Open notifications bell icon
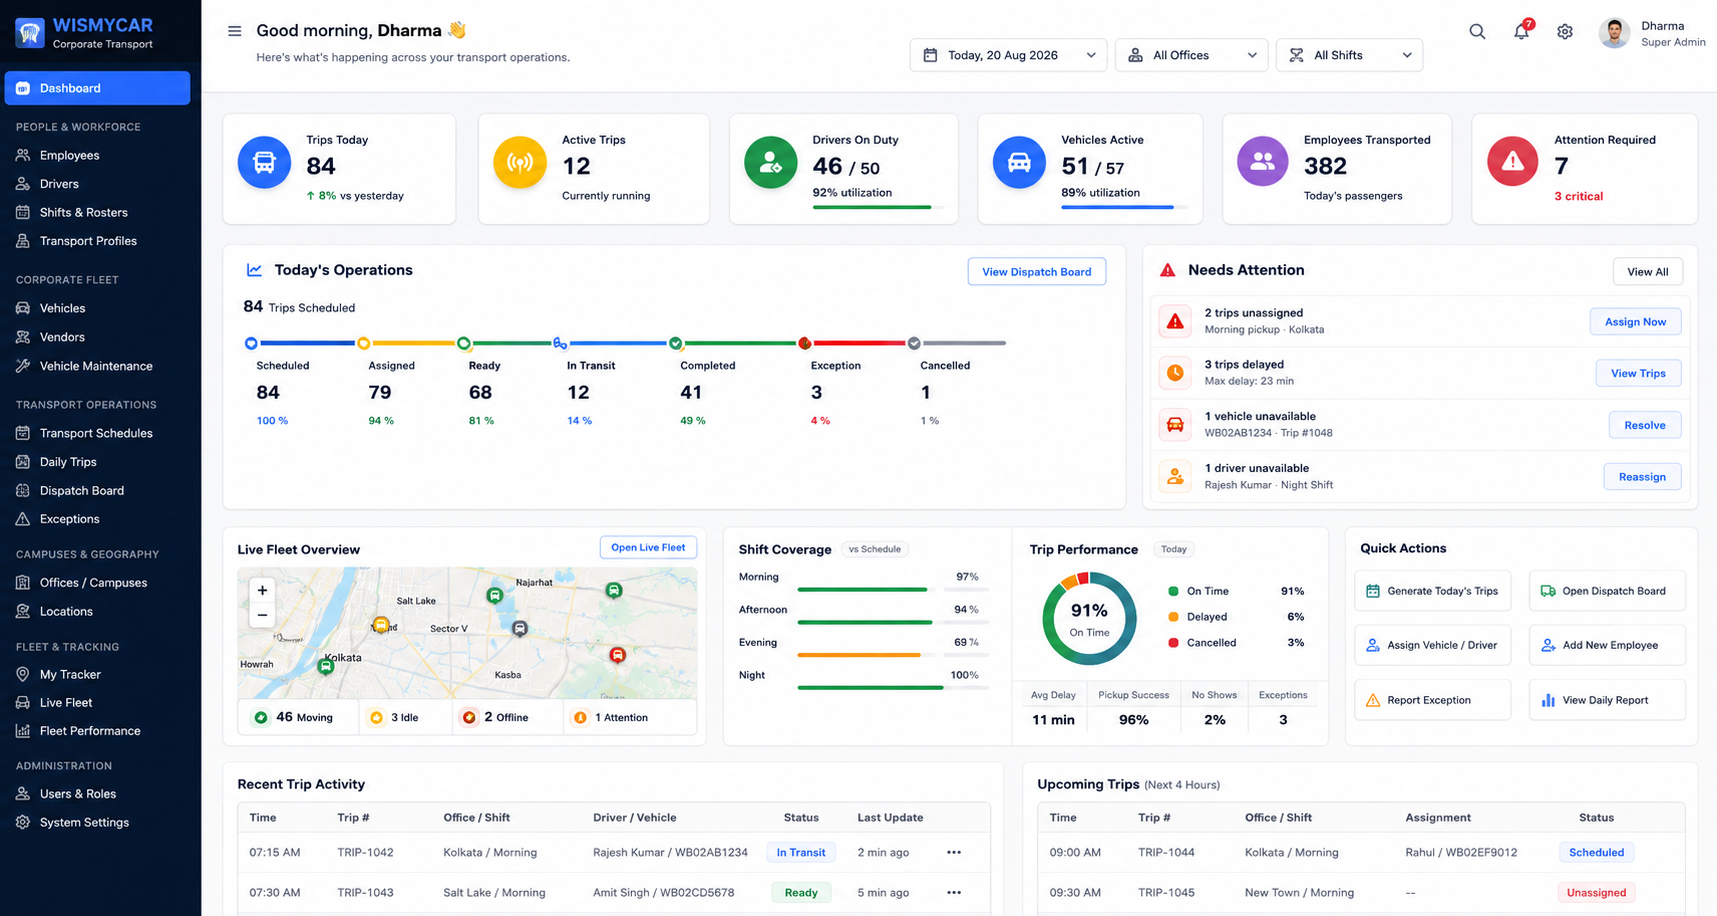This screenshot has height=916, width=1717. click(x=1521, y=31)
